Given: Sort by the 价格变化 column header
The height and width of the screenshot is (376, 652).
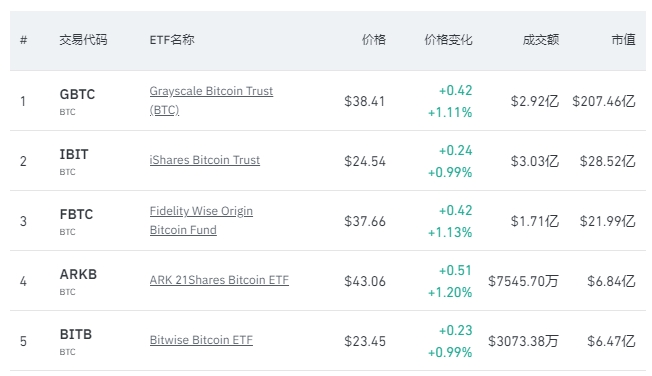Looking at the screenshot, I should 448,40.
